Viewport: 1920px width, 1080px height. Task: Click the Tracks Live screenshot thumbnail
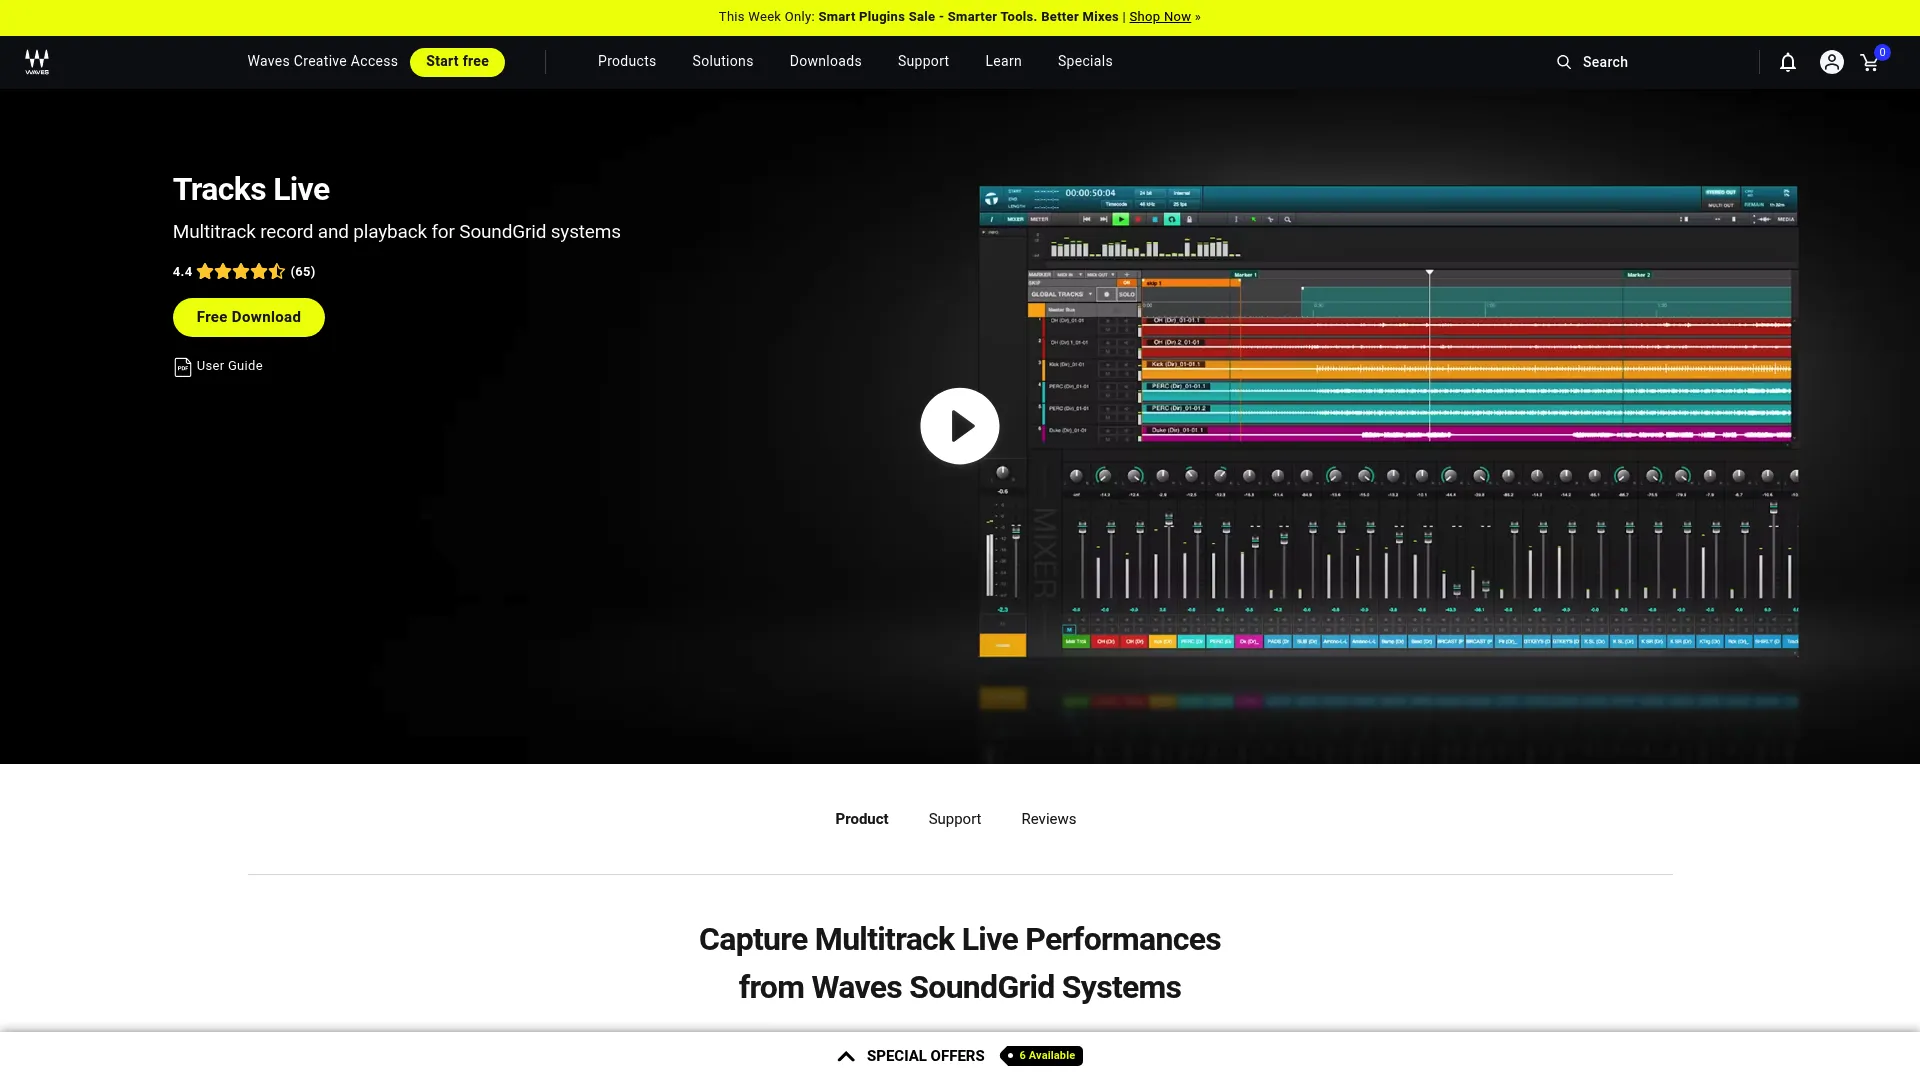pos(1388,421)
